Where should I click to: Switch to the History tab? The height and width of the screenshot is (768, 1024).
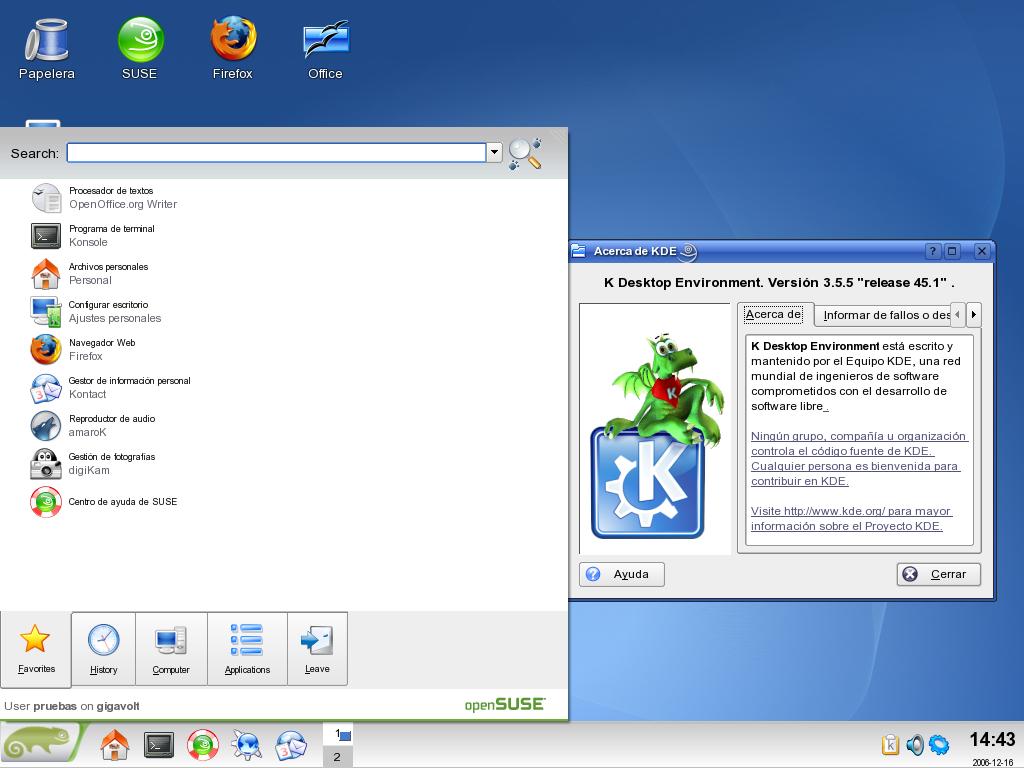[x=103, y=649]
